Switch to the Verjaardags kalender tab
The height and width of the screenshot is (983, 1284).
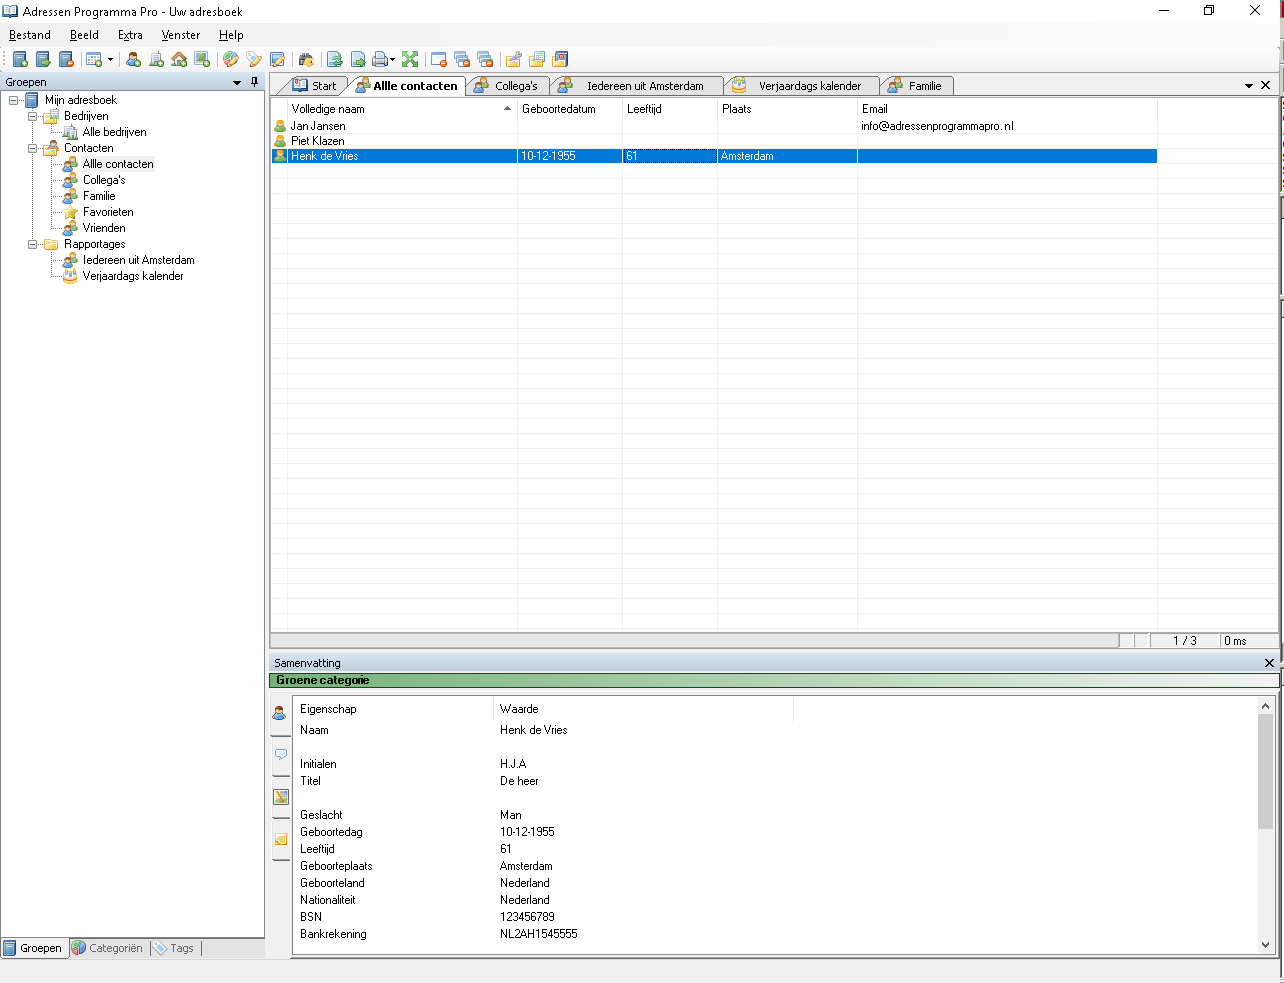click(808, 86)
